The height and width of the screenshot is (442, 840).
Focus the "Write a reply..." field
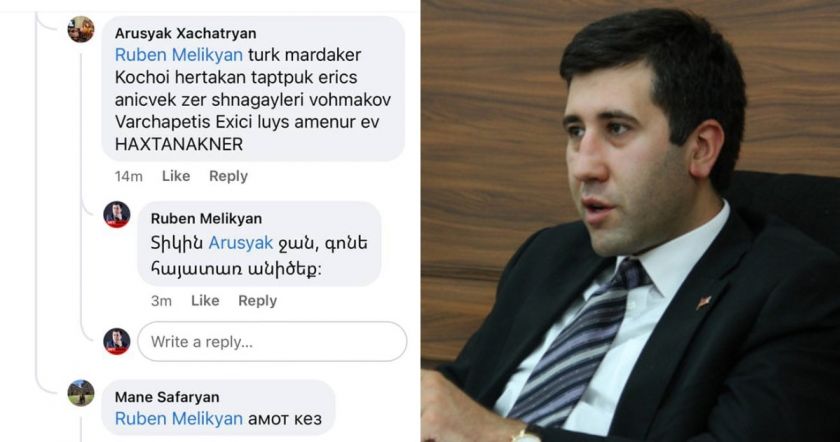pos(272,341)
